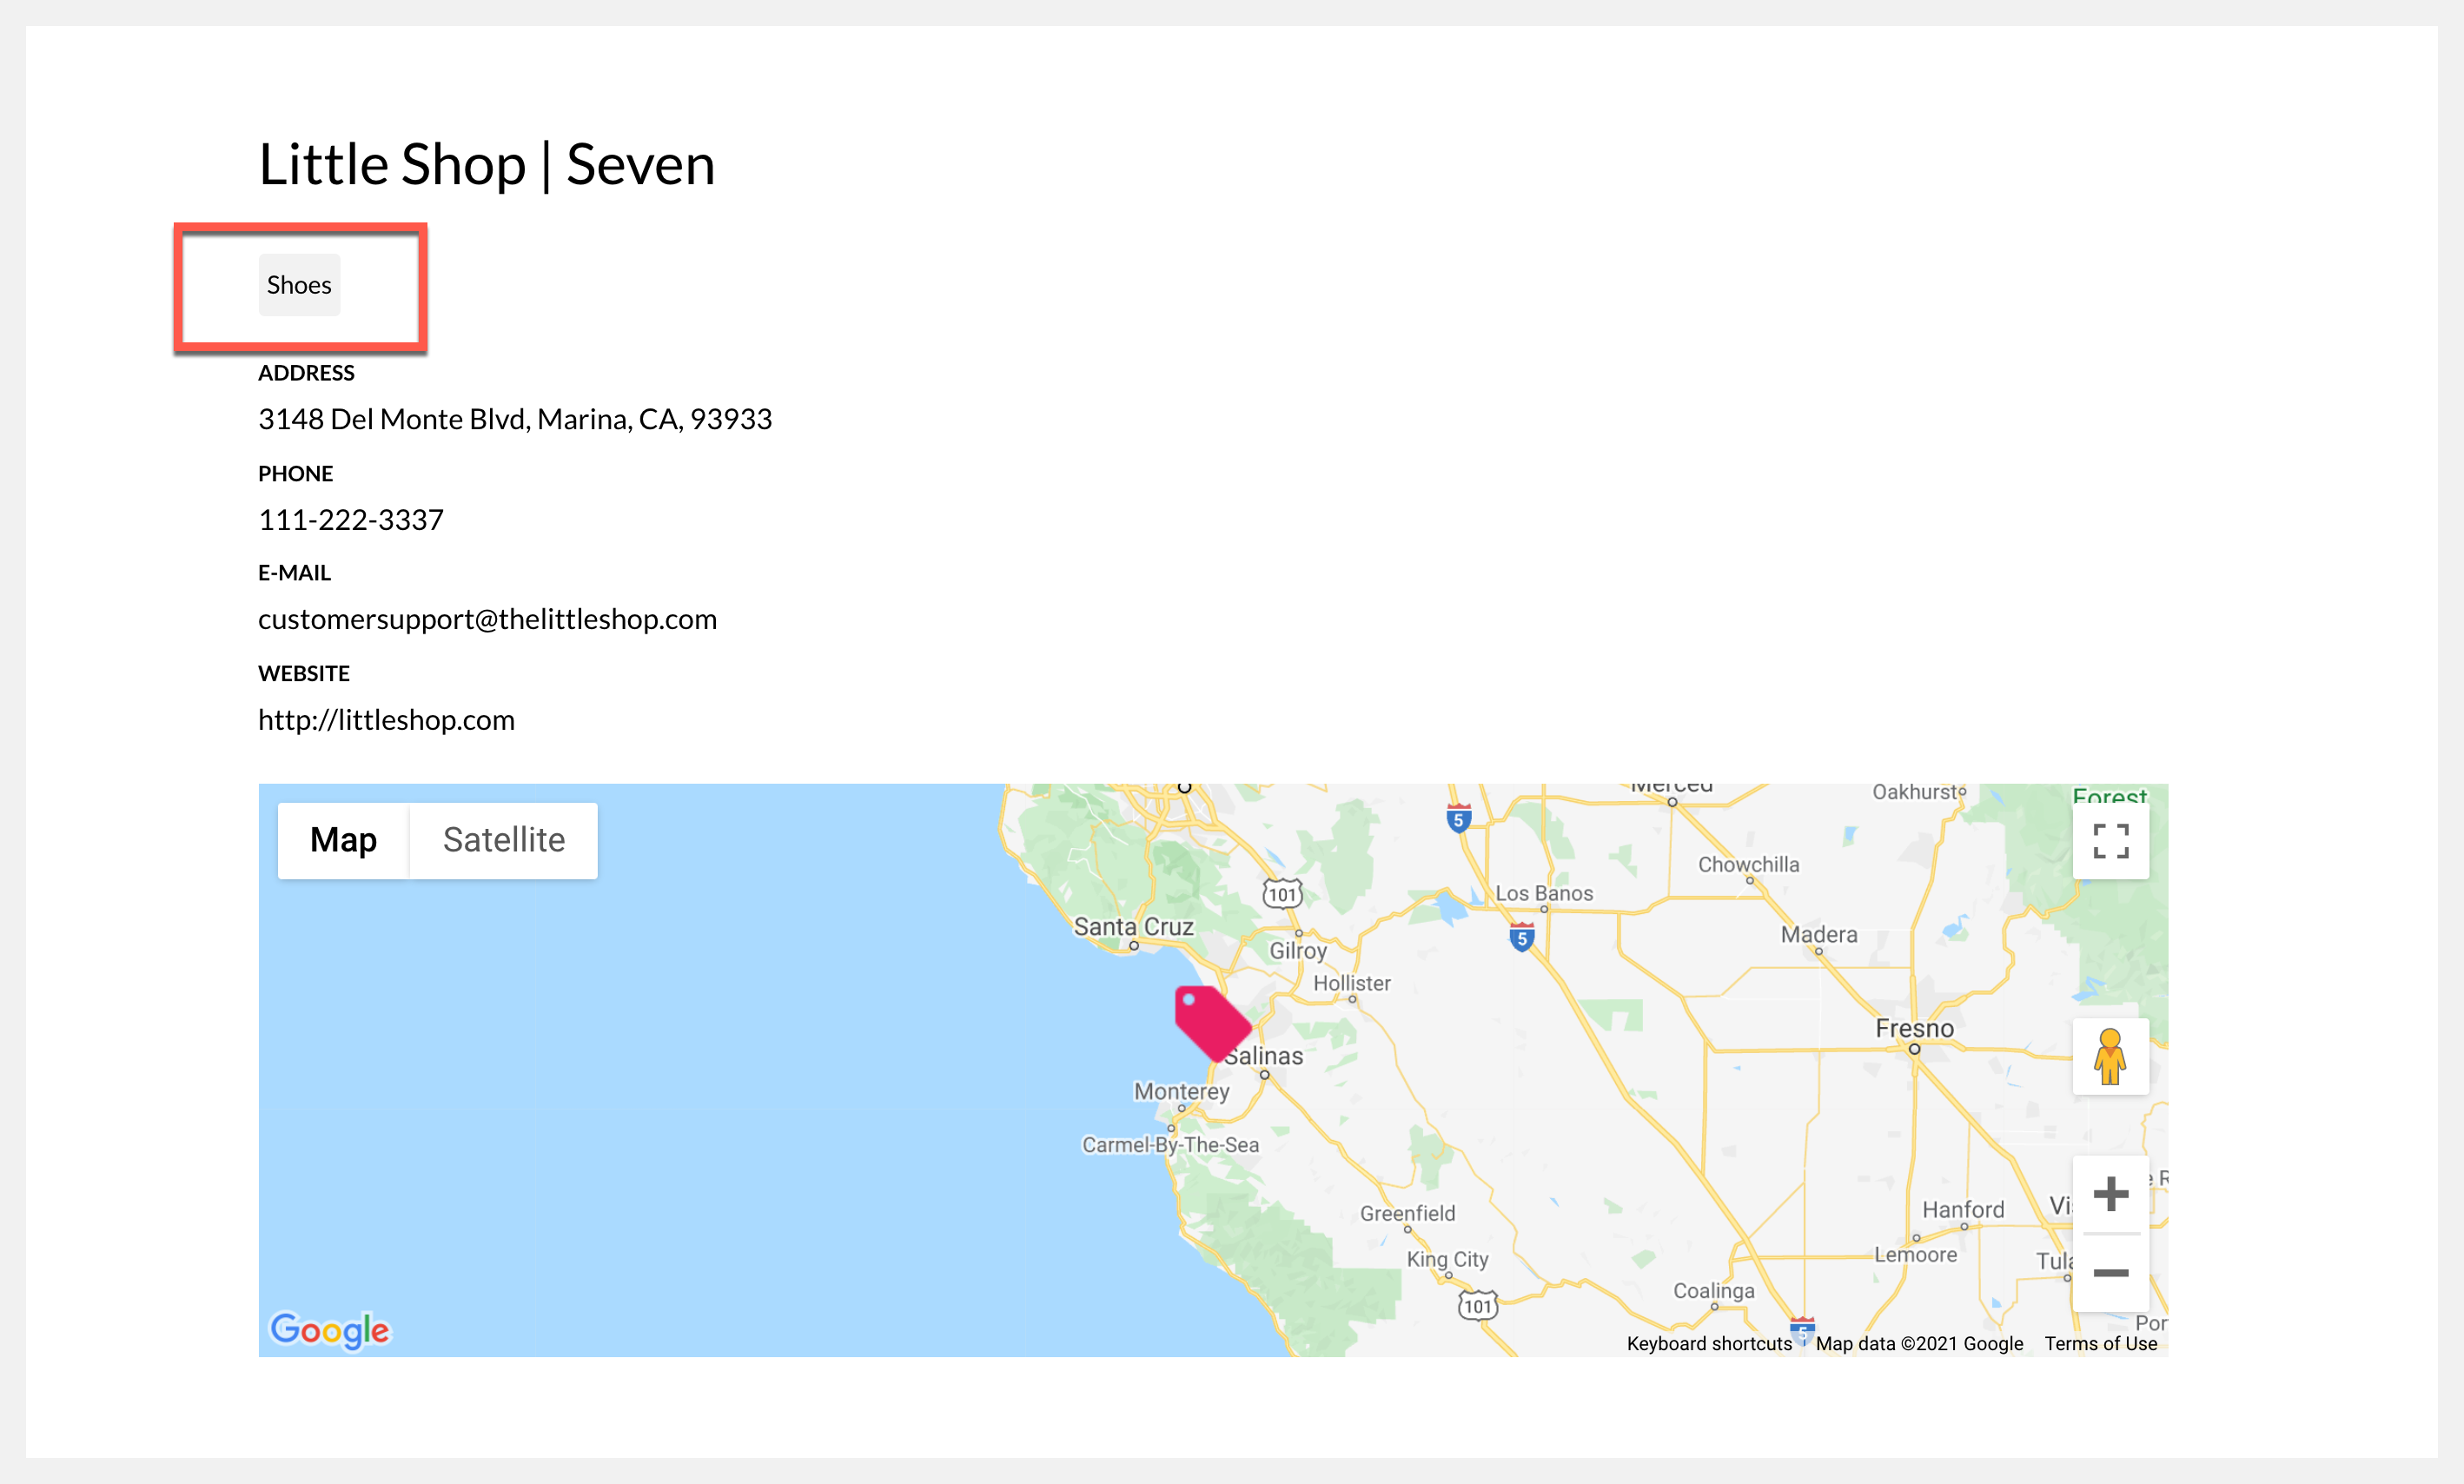2464x1484 pixels.
Task: Click the Monterey label on map
Action: [1181, 1091]
